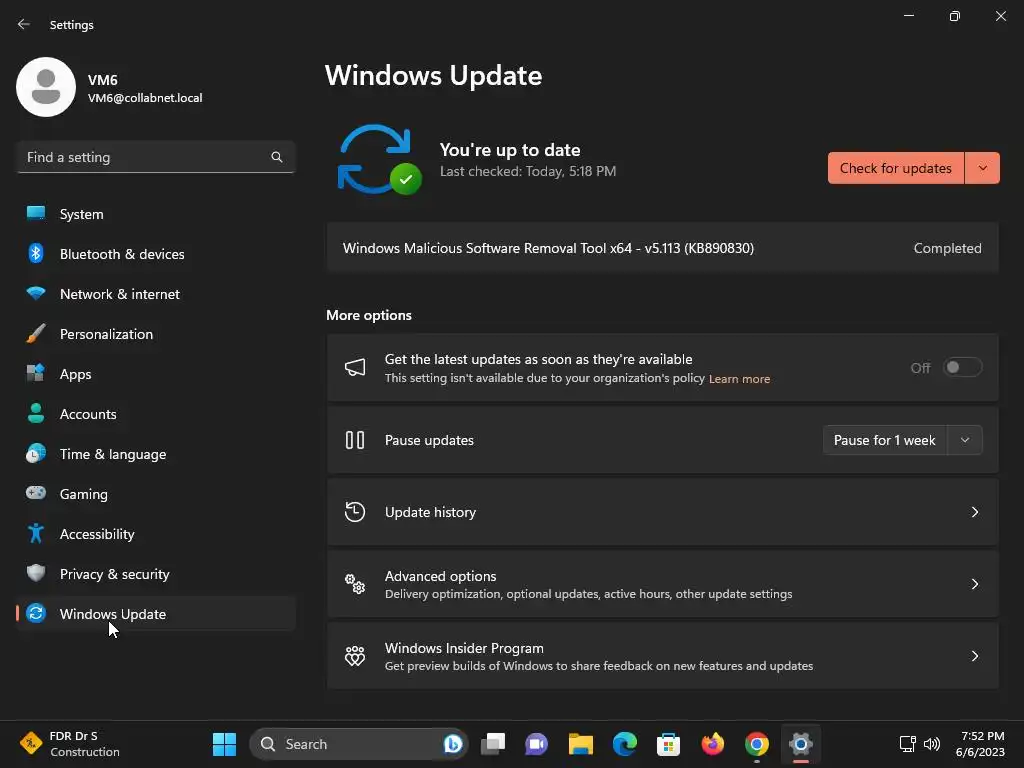Click the network icon in system tray
Screen dimensions: 1024x768
(x=907, y=744)
